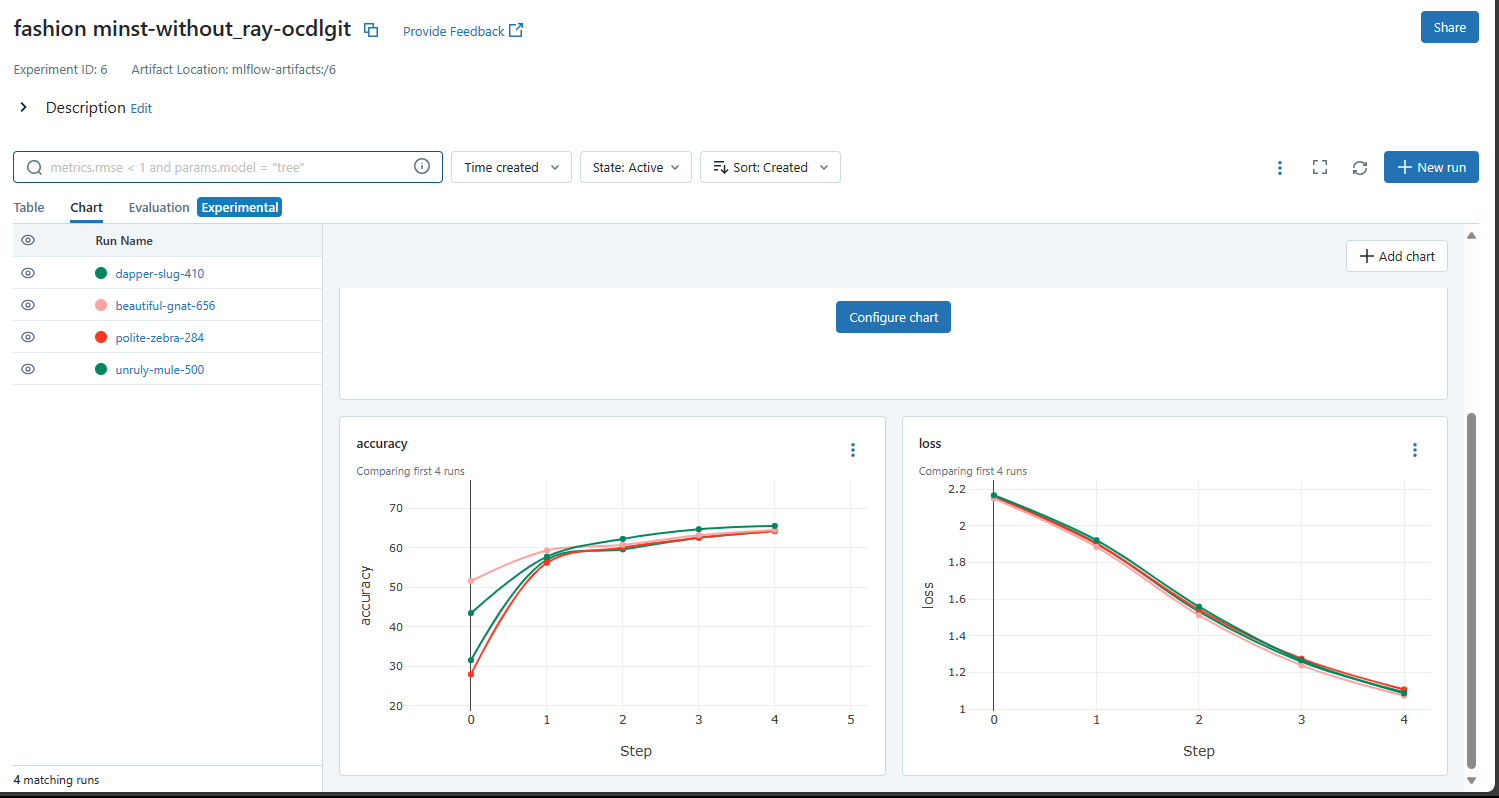Hide the dapper-slug-410 run
The height and width of the screenshot is (798, 1499).
tap(28, 273)
